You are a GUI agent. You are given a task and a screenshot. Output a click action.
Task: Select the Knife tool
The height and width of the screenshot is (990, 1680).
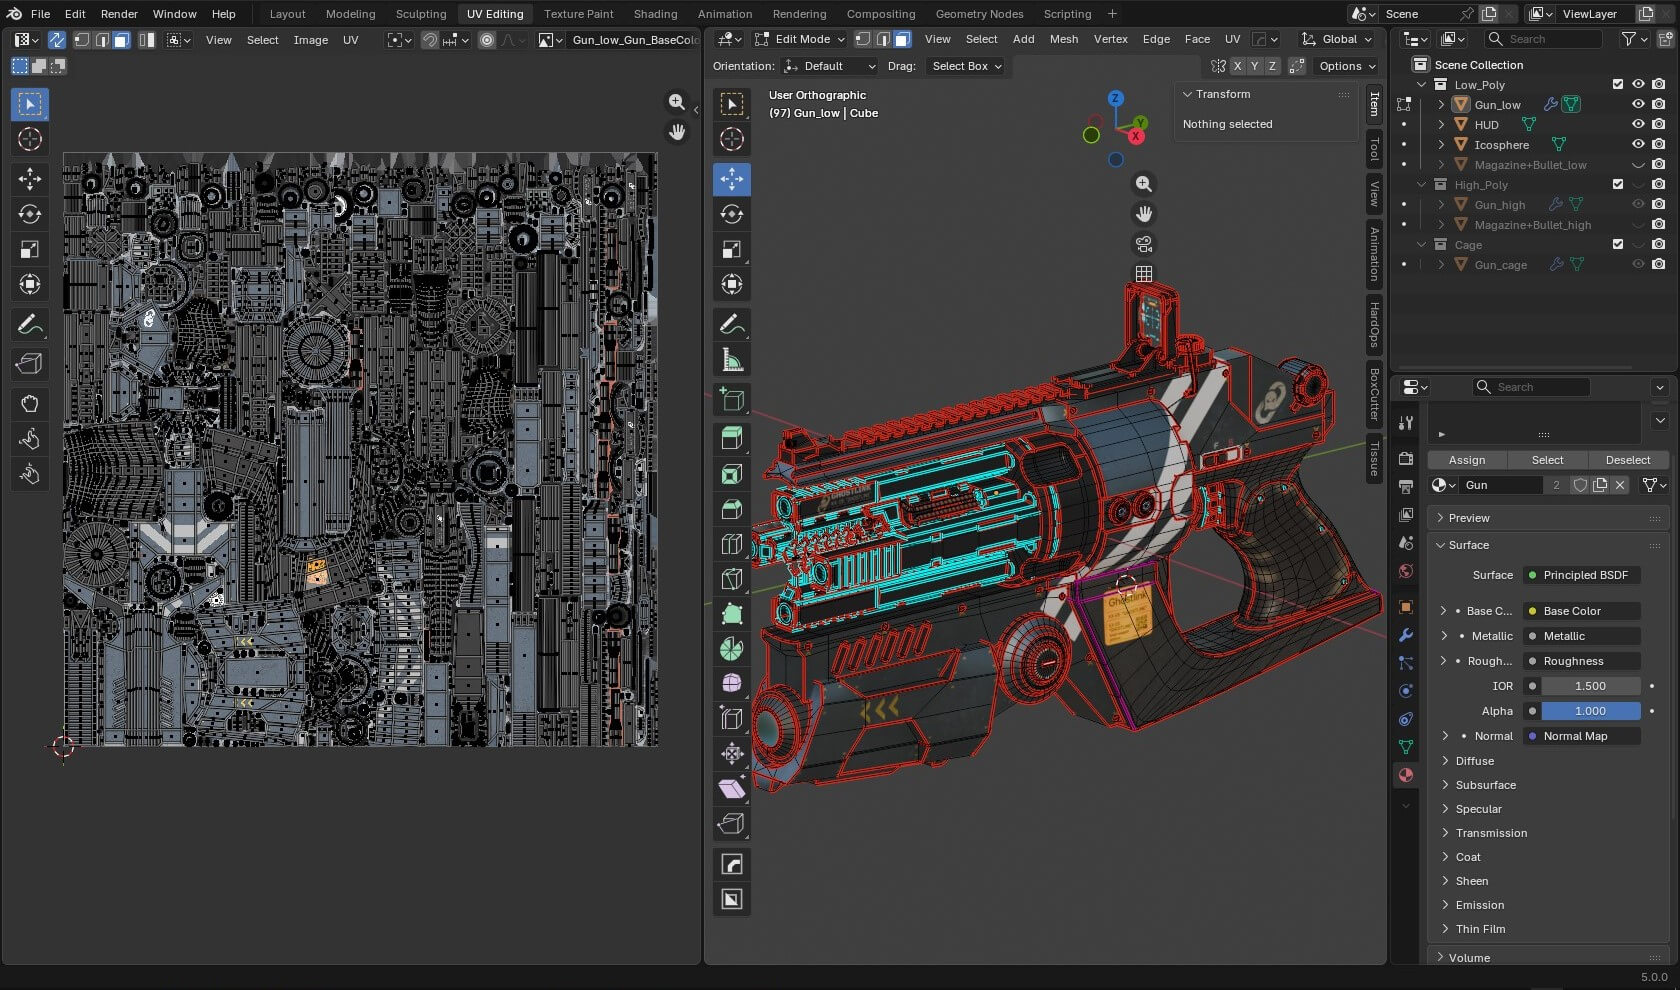click(x=732, y=579)
